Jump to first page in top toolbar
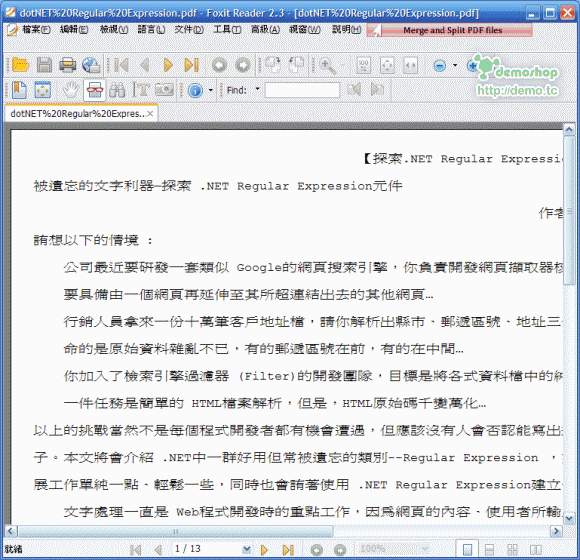 point(121,65)
